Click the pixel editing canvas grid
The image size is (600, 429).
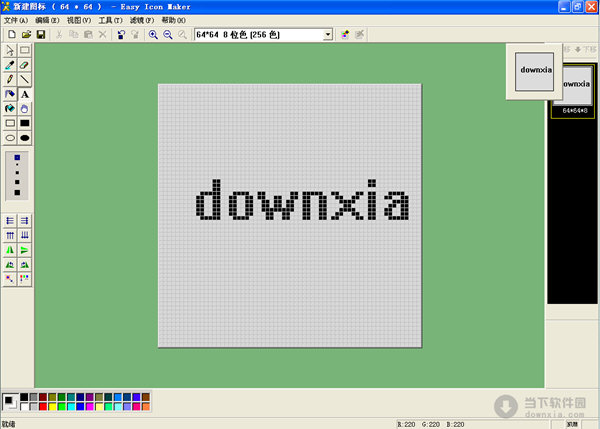[290, 216]
